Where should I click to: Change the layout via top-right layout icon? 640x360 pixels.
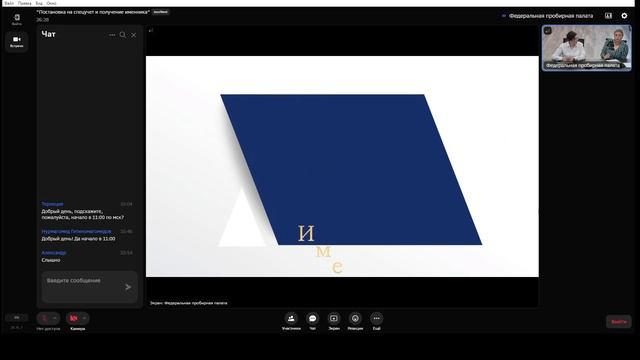pos(608,16)
